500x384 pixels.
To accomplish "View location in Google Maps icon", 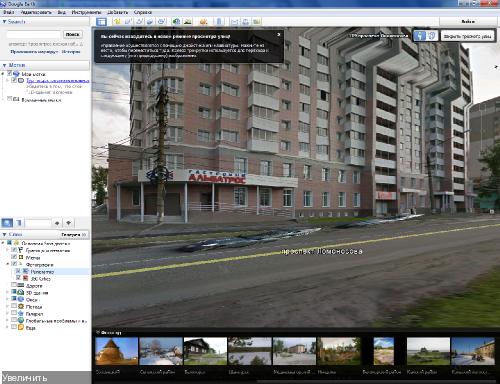I will point(257,22).
